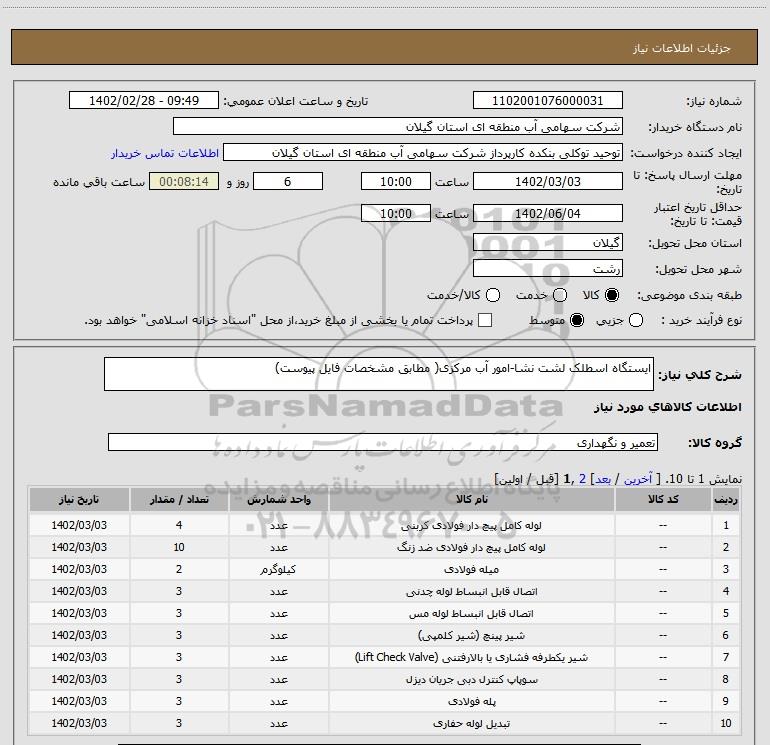Click delivery city field رشت
Image resolution: width=770 pixels, height=745 pixels.
point(548,269)
